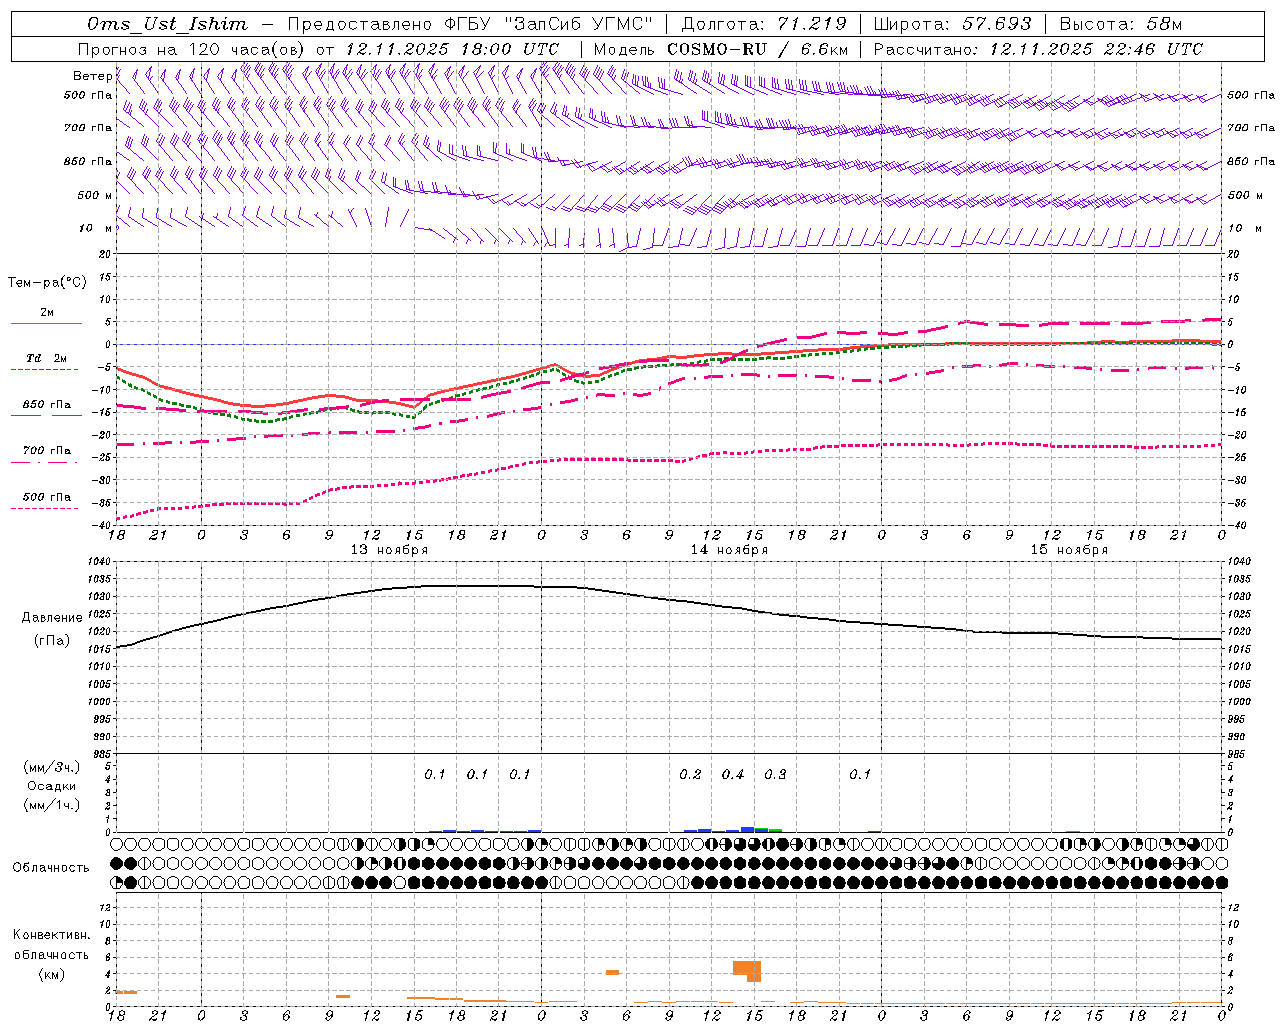The height and width of the screenshot is (1024, 1280).
Task: Click the 0.4 precipitation amount value
Action: 733,775
